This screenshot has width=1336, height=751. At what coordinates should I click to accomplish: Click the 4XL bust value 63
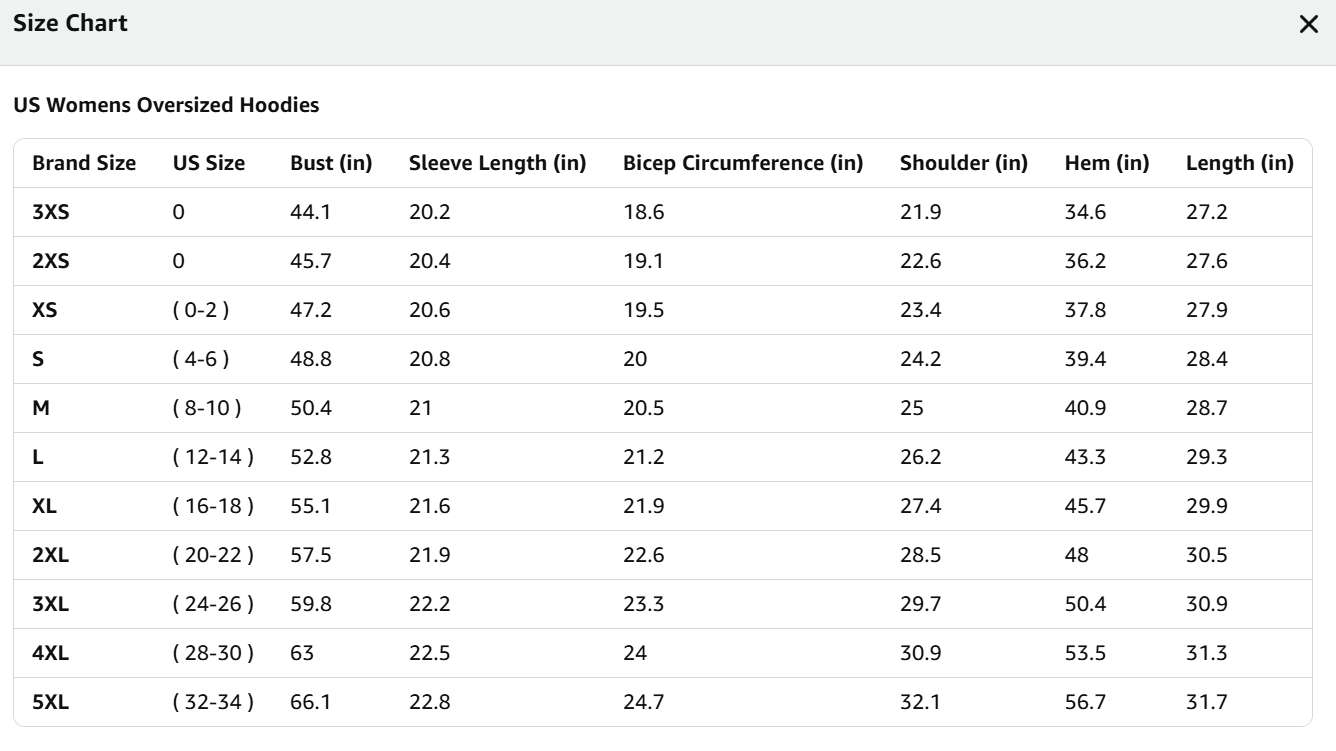click(302, 653)
